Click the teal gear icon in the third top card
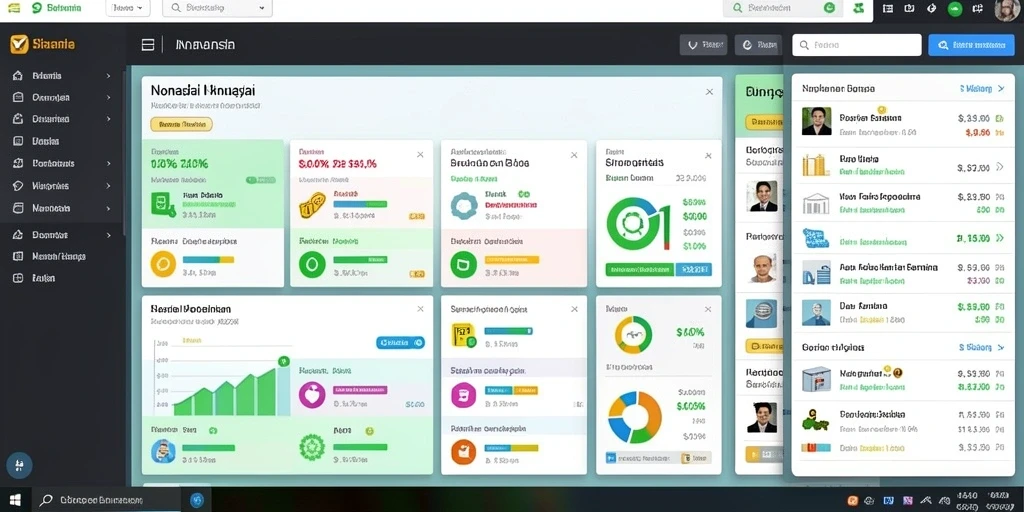1024x512 pixels. (464, 205)
